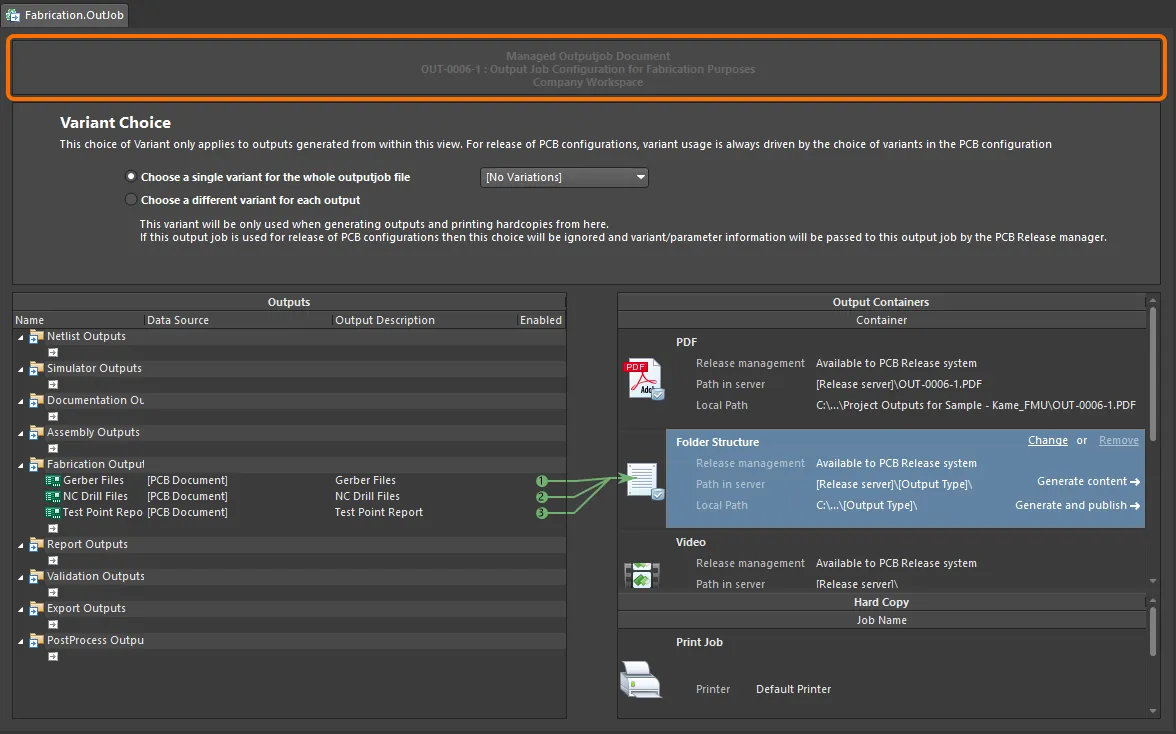This screenshot has height=734, width=1176.
Task: Click the Test Point Report output icon
Action: click(53, 513)
